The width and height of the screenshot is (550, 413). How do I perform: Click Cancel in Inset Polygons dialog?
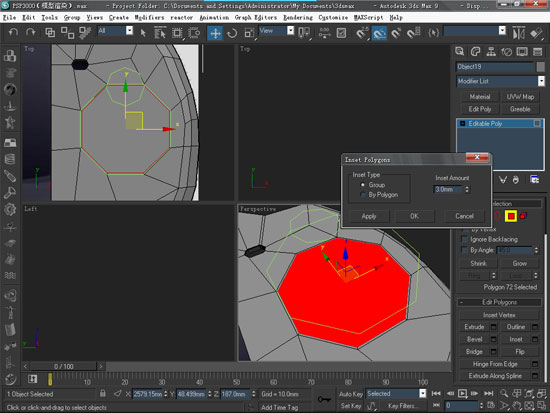tap(464, 216)
